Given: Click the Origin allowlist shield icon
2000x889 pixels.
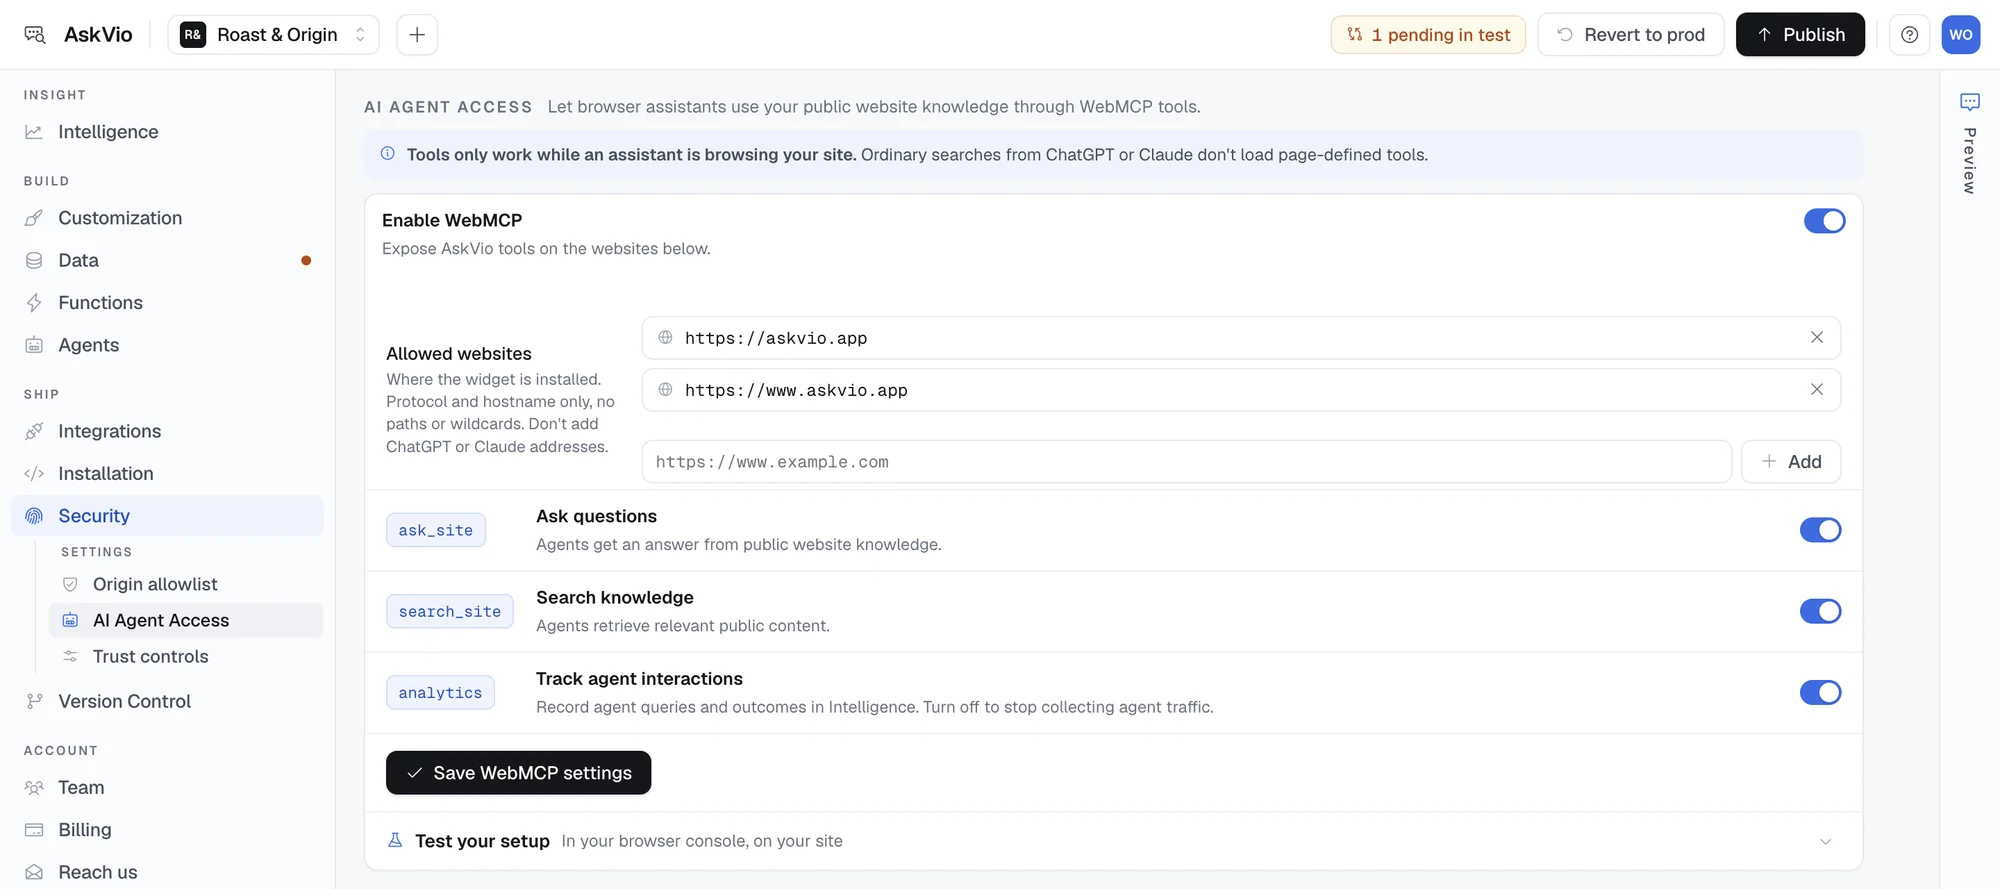Looking at the screenshot, I should pos(70,584).
